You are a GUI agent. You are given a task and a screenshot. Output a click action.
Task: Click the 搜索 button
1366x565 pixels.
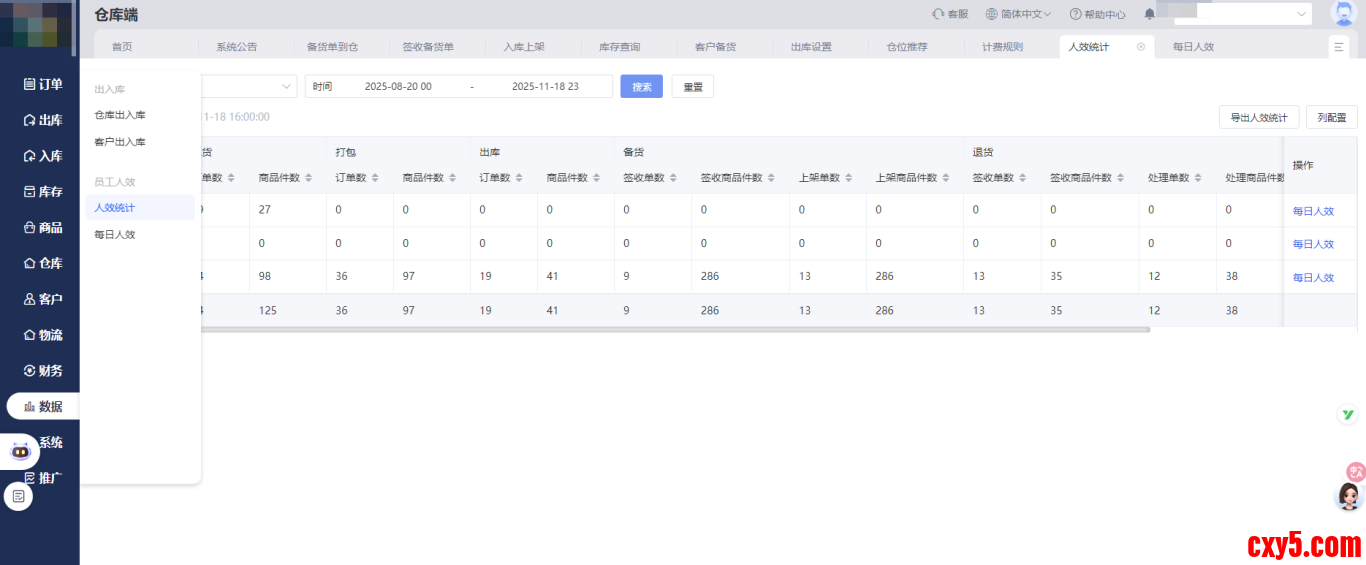point(641,87)
